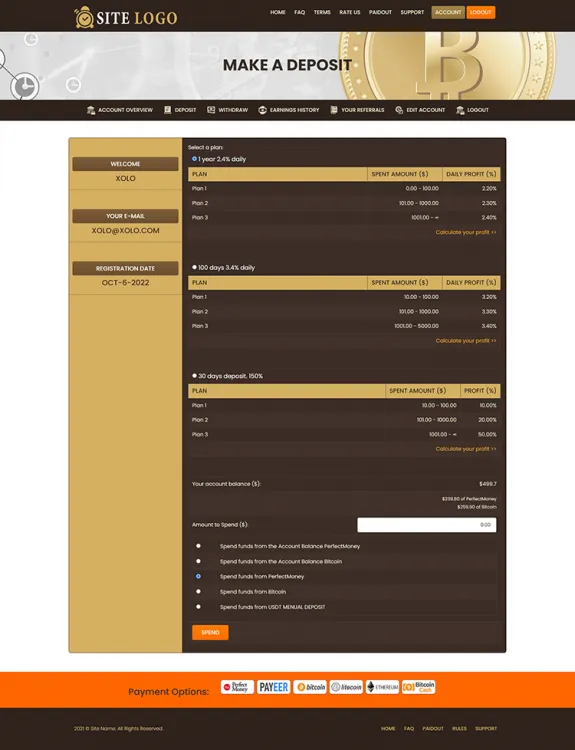This screenshot has width=575, height=750.
Task: Select the 1 year 2.4% daily plan
Action: (194, 159)
